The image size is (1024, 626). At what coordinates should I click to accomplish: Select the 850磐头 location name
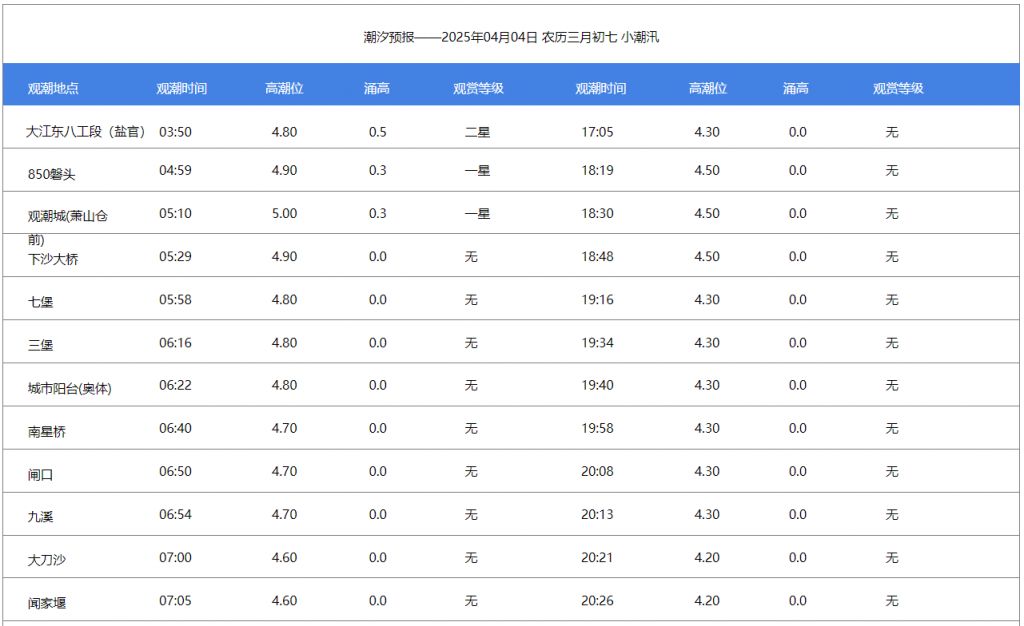click(52, 174)
